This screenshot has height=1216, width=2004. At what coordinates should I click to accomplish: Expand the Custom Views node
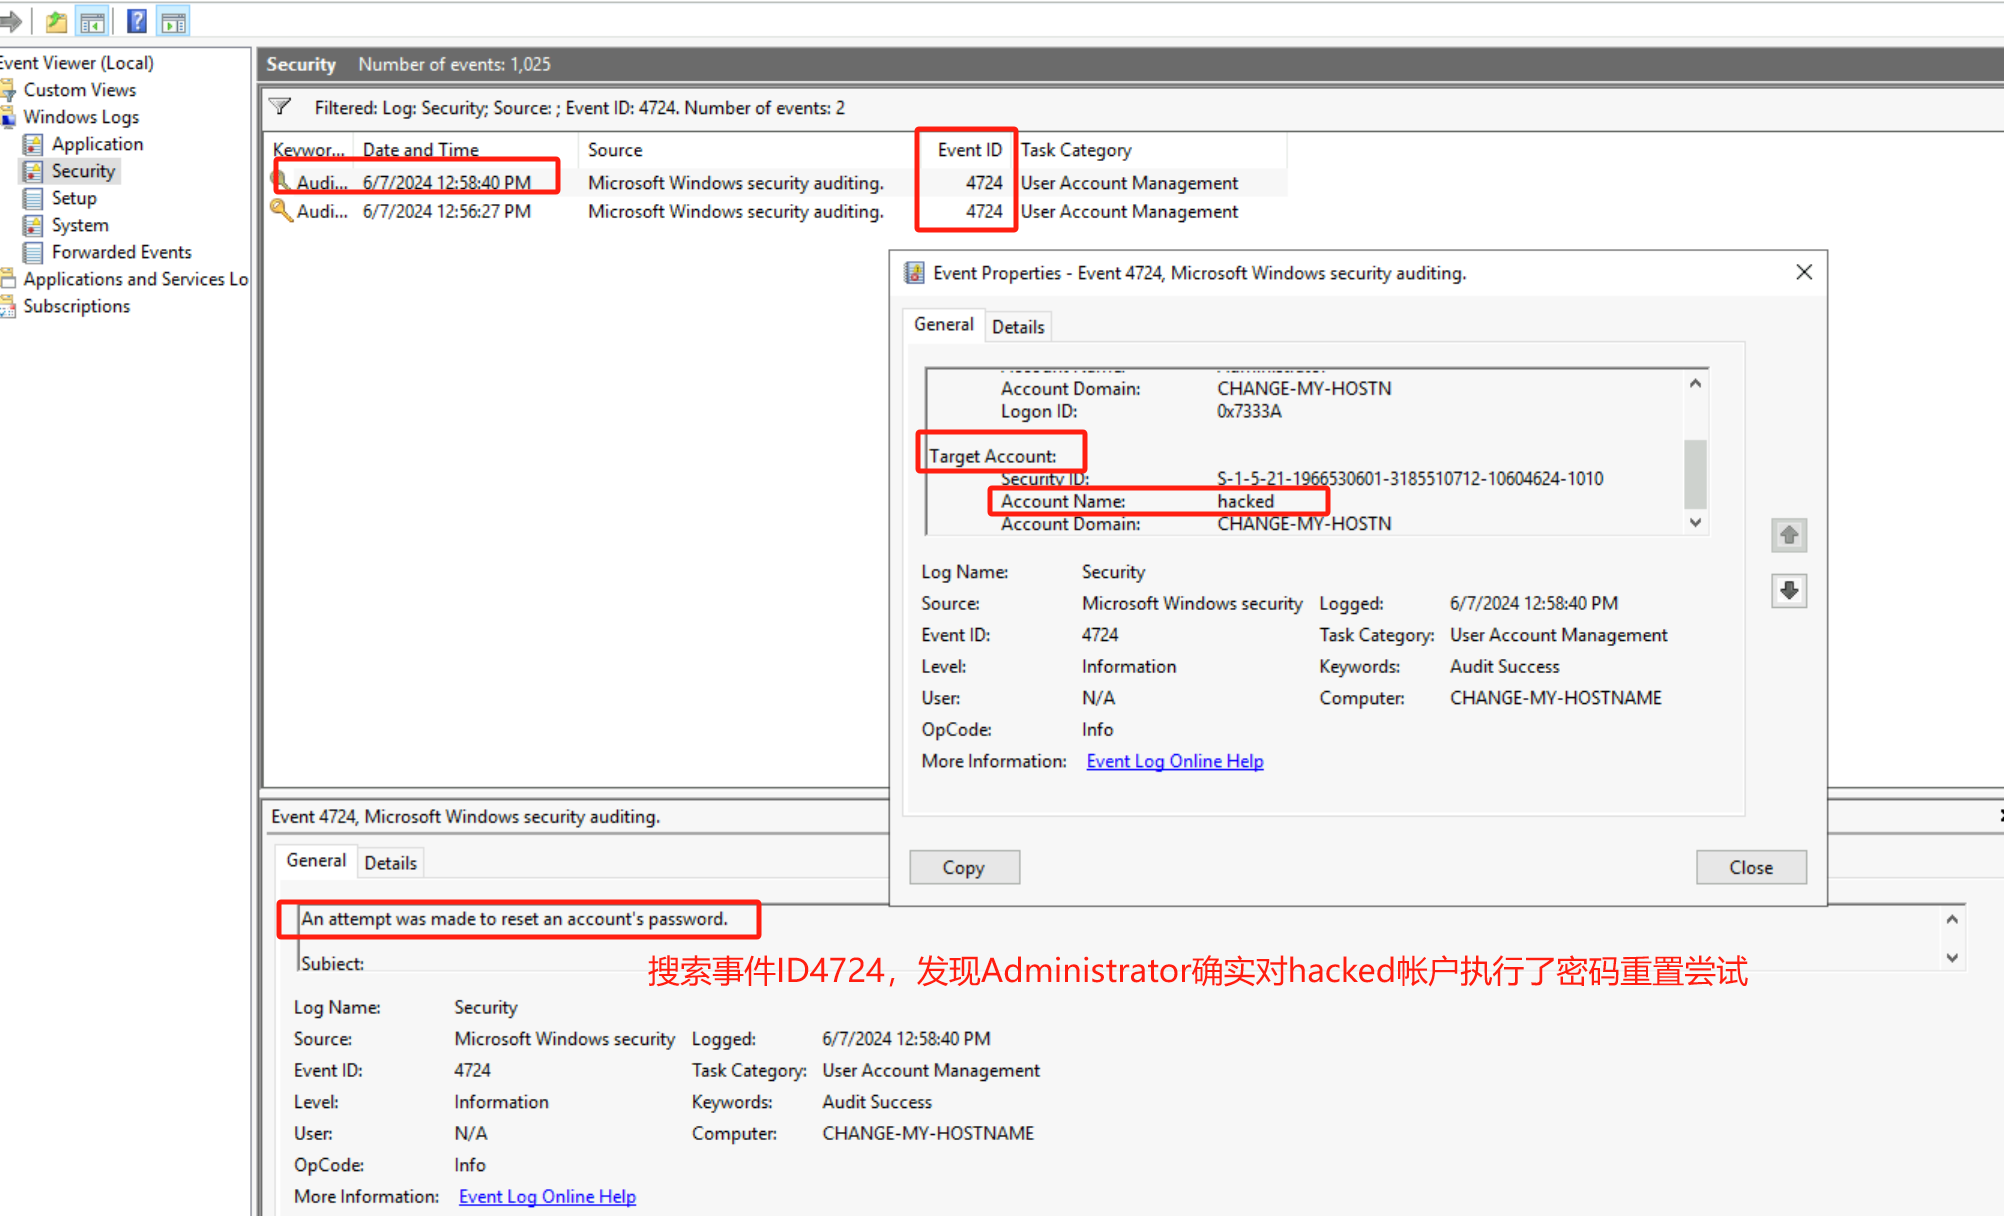click(79, 90)
